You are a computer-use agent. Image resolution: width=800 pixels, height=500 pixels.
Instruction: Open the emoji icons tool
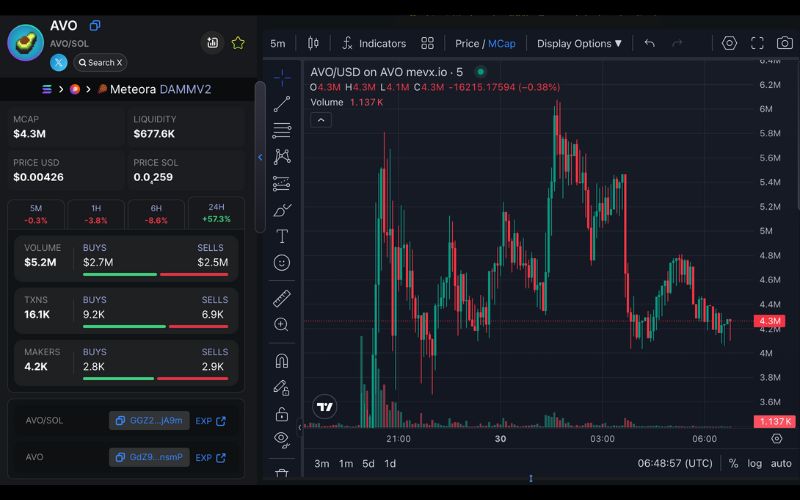tap(282, 263)
